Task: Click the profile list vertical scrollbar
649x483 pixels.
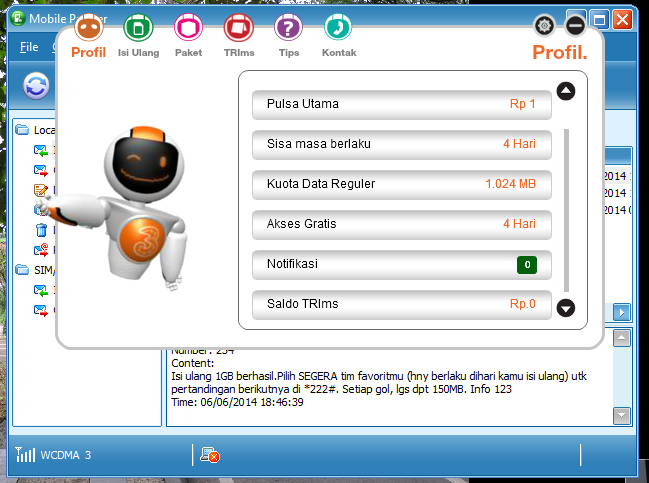Action: tap(566, 210)
